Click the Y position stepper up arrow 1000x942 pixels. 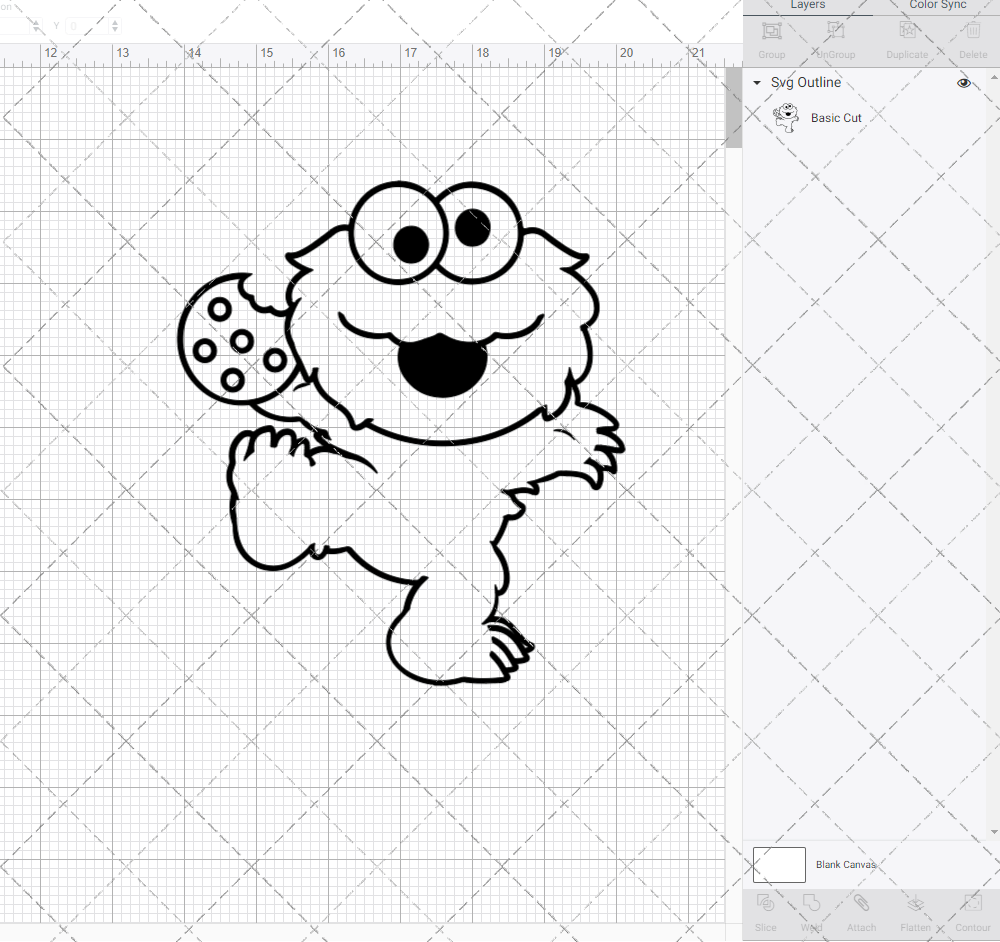coord(114,23)
